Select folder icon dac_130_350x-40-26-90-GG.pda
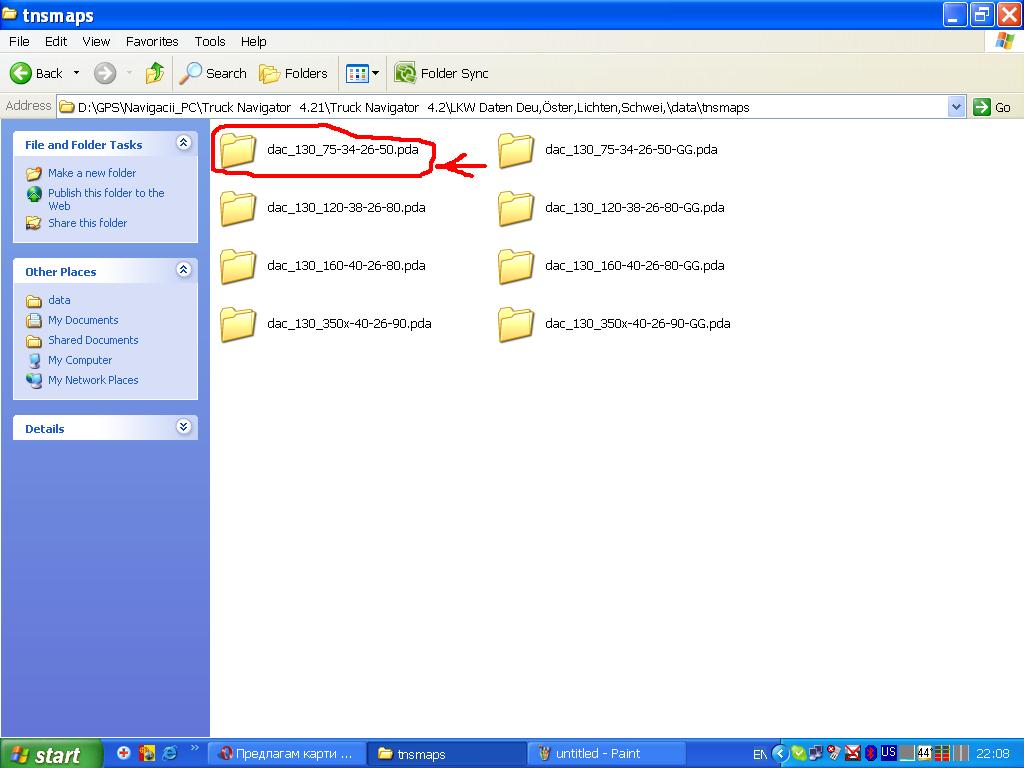 click(x=516, y=325)
